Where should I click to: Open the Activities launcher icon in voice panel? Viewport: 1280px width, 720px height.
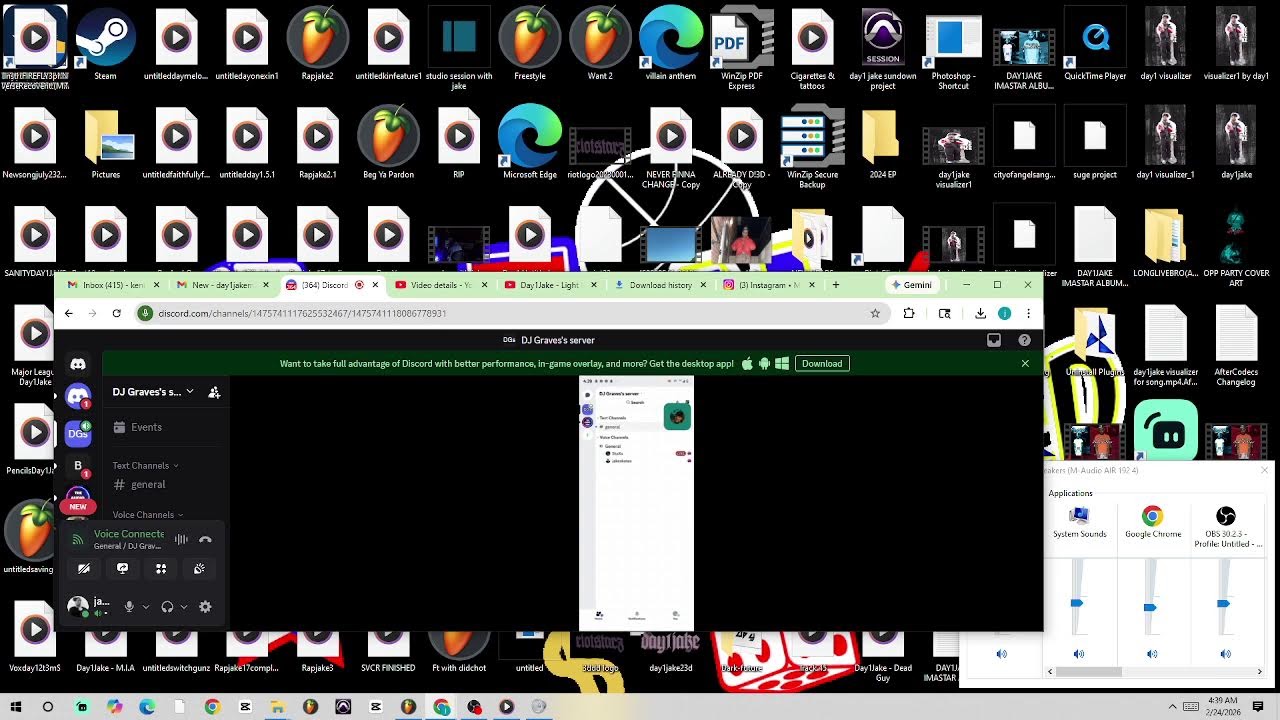[161, 568]
